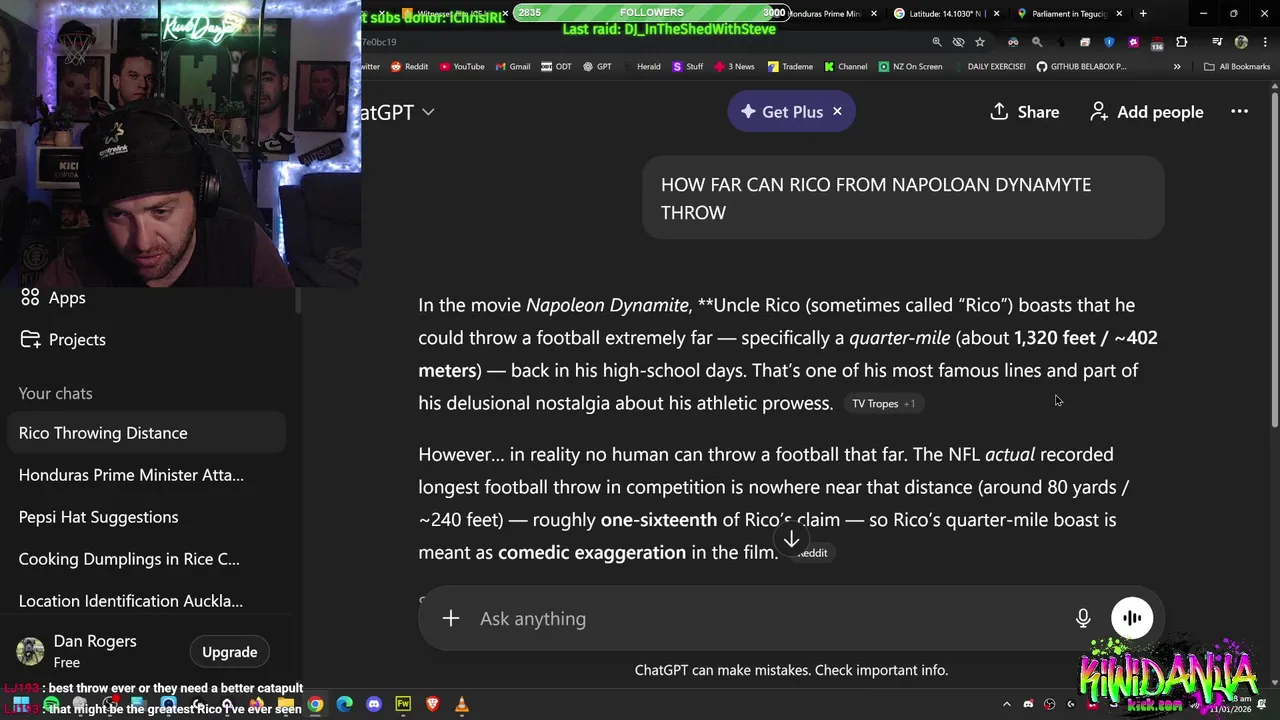Click the extension icon with the 136 badge
Screen dimensions: 1280x720
tap(1157, 43)
